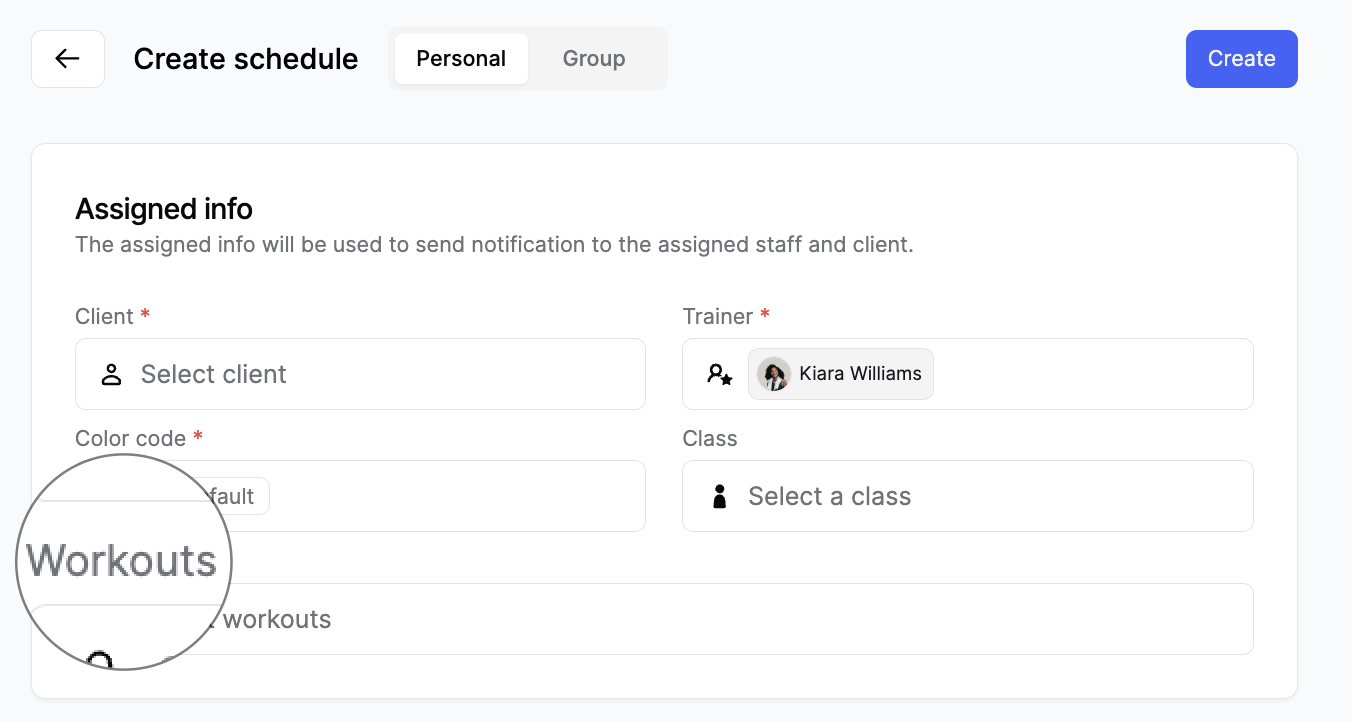Click the workouts selection input field

coord(700,619)
